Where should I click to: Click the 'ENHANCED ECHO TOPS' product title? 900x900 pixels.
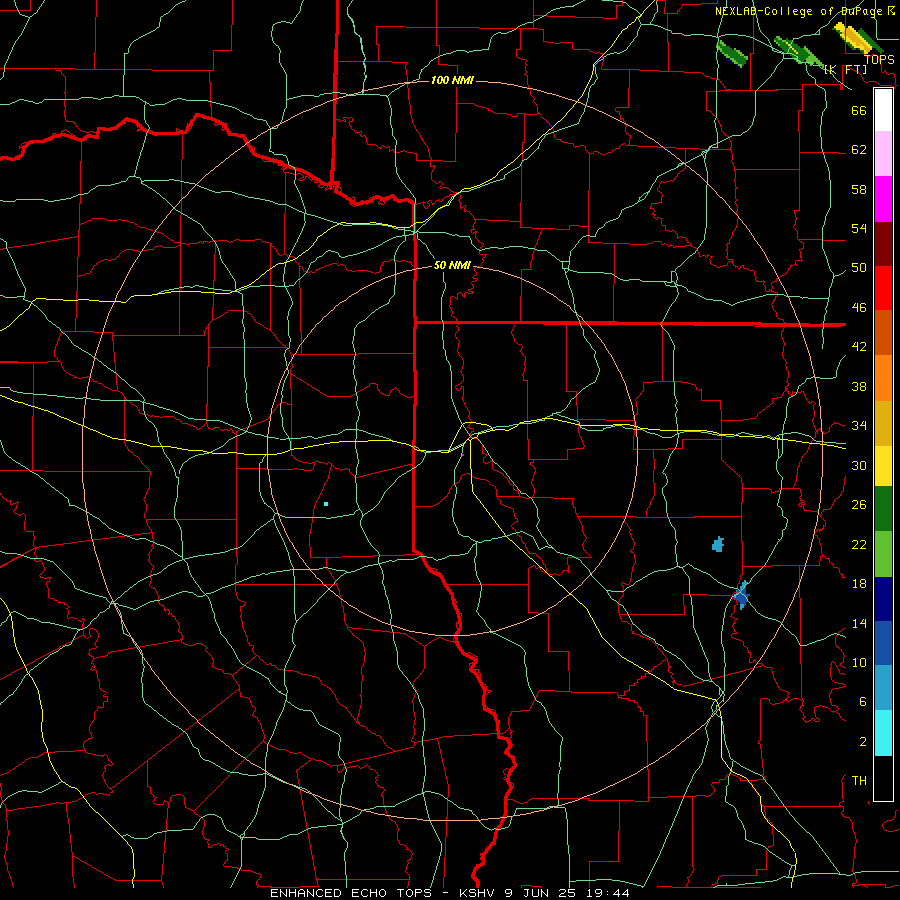pos(351,893)
